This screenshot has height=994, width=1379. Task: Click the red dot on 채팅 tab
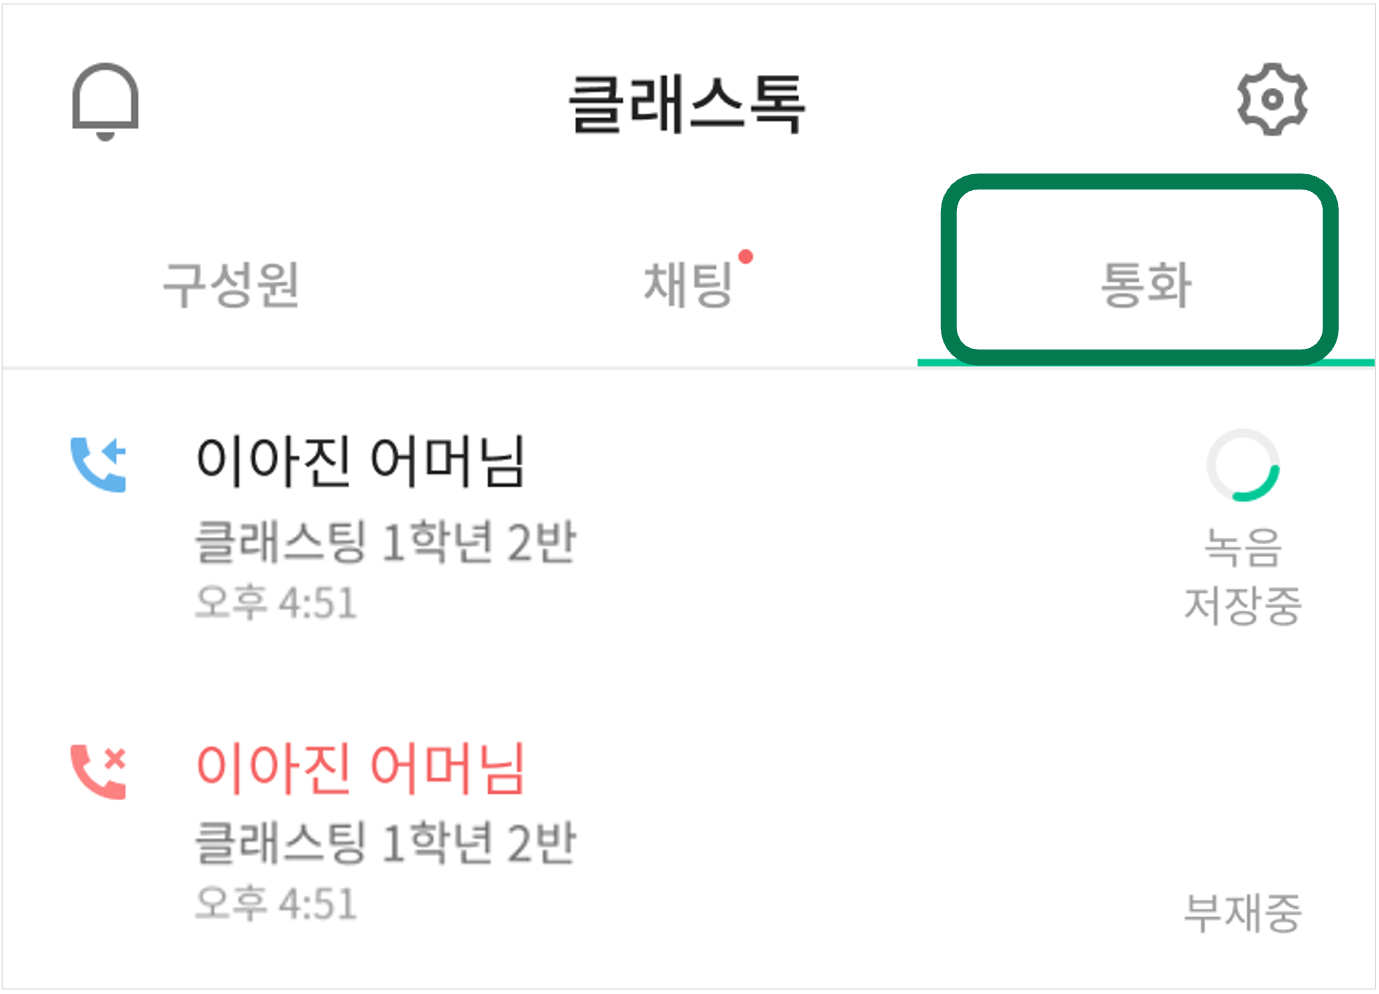[745, 257]
